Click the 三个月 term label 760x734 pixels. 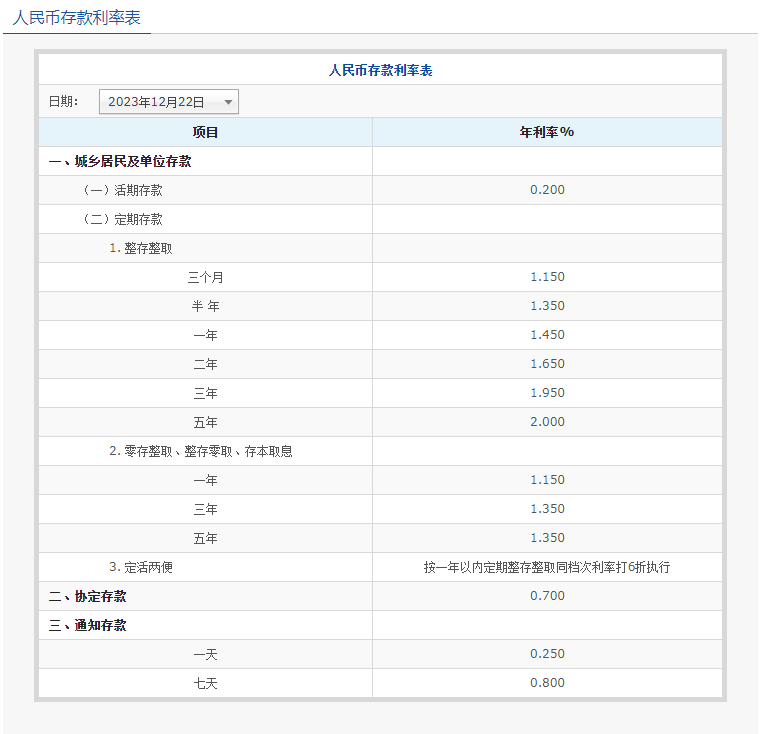(206, 277)
